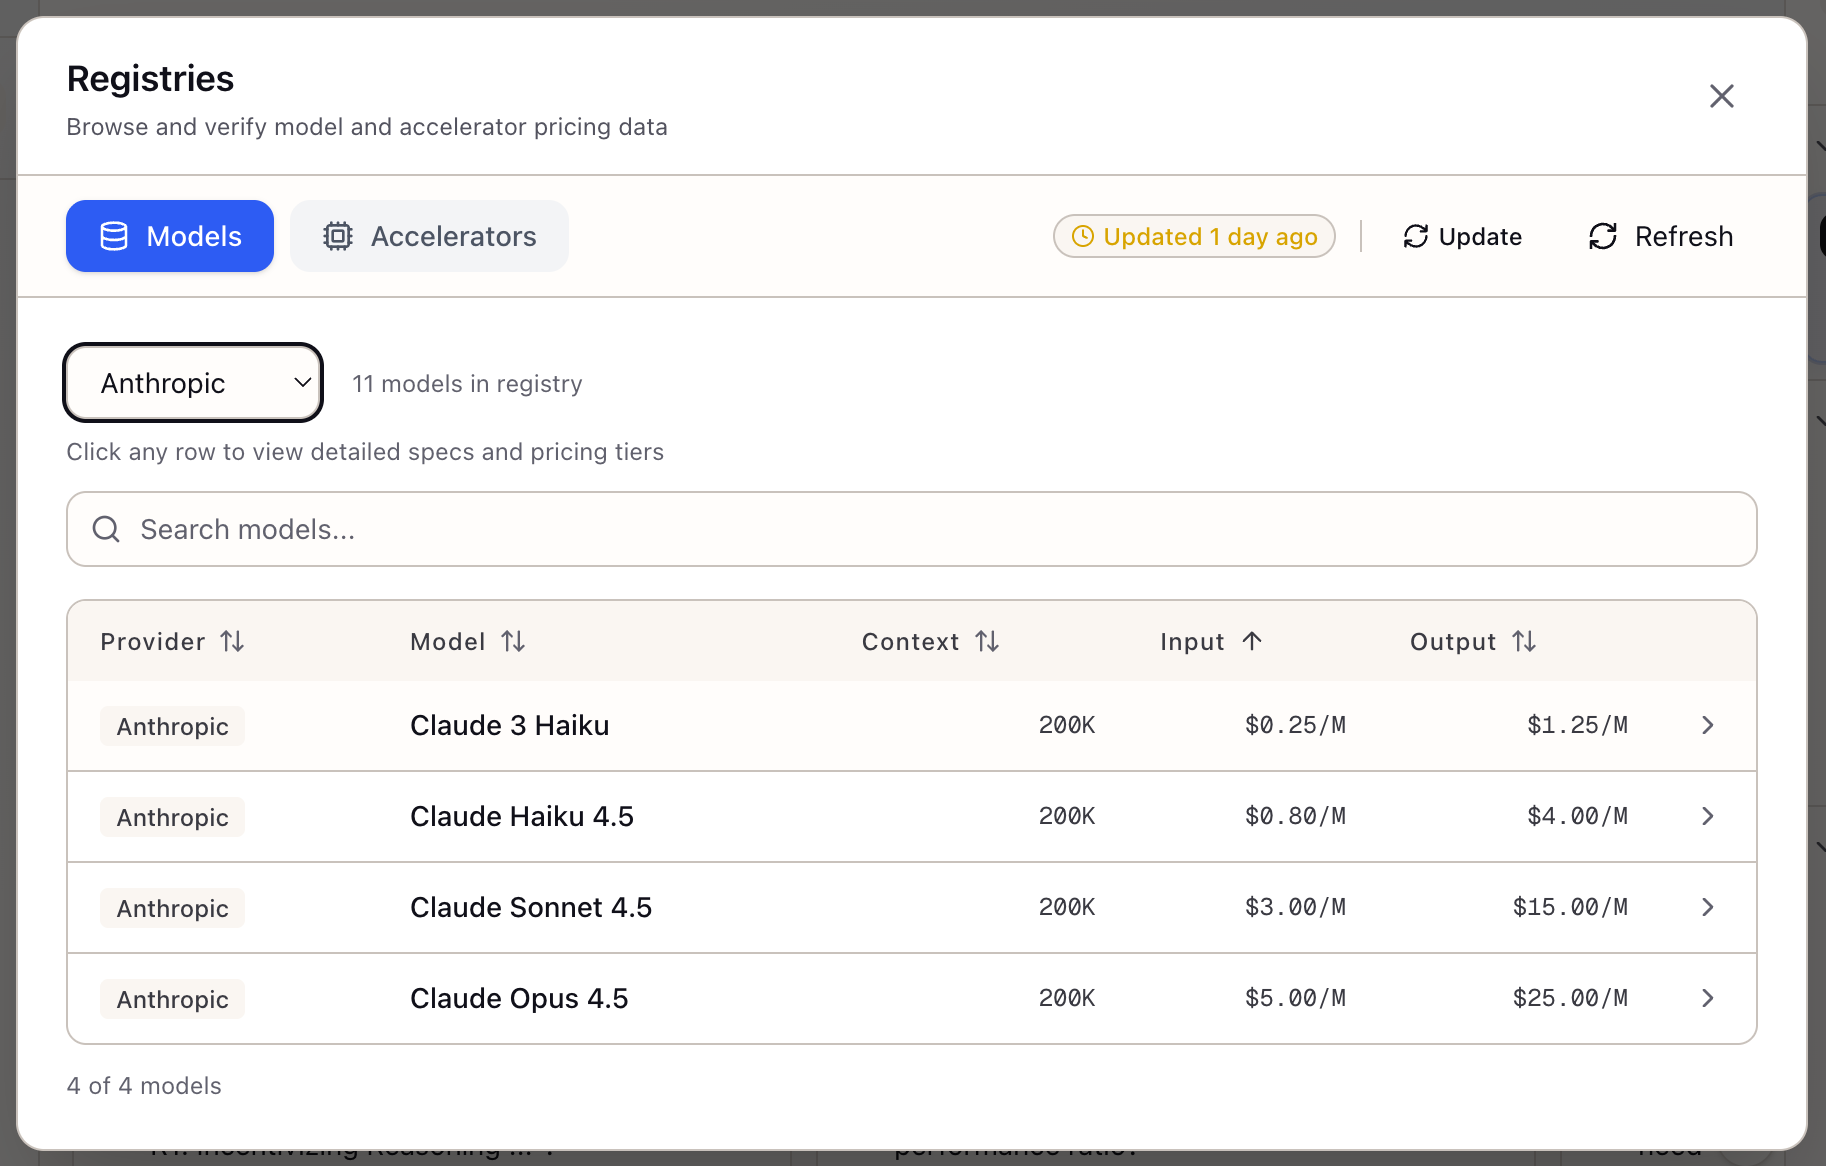Toggle Model column sorting
Image resolution: width=1826 pixels, height=1166 pixels.
point(514,641)
